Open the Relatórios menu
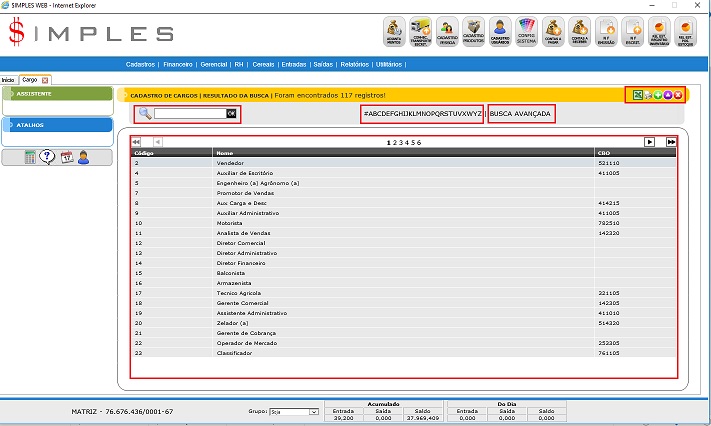Screen dimensions: 711x426 [355, 64]
